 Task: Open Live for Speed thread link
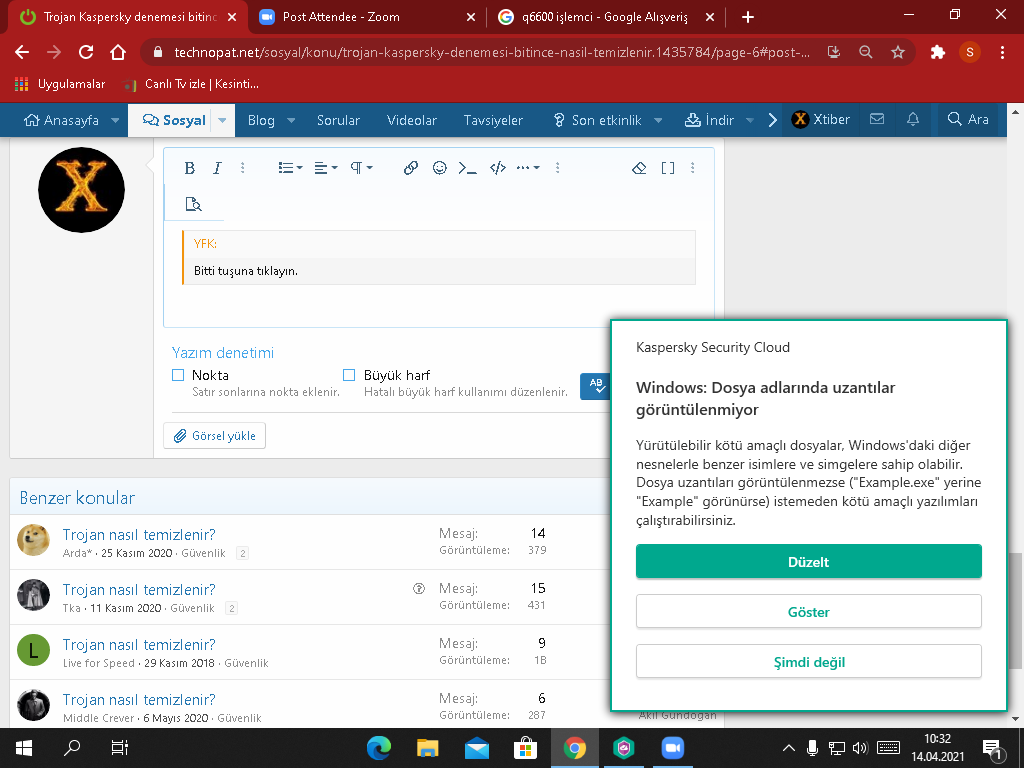click(139, 644)
